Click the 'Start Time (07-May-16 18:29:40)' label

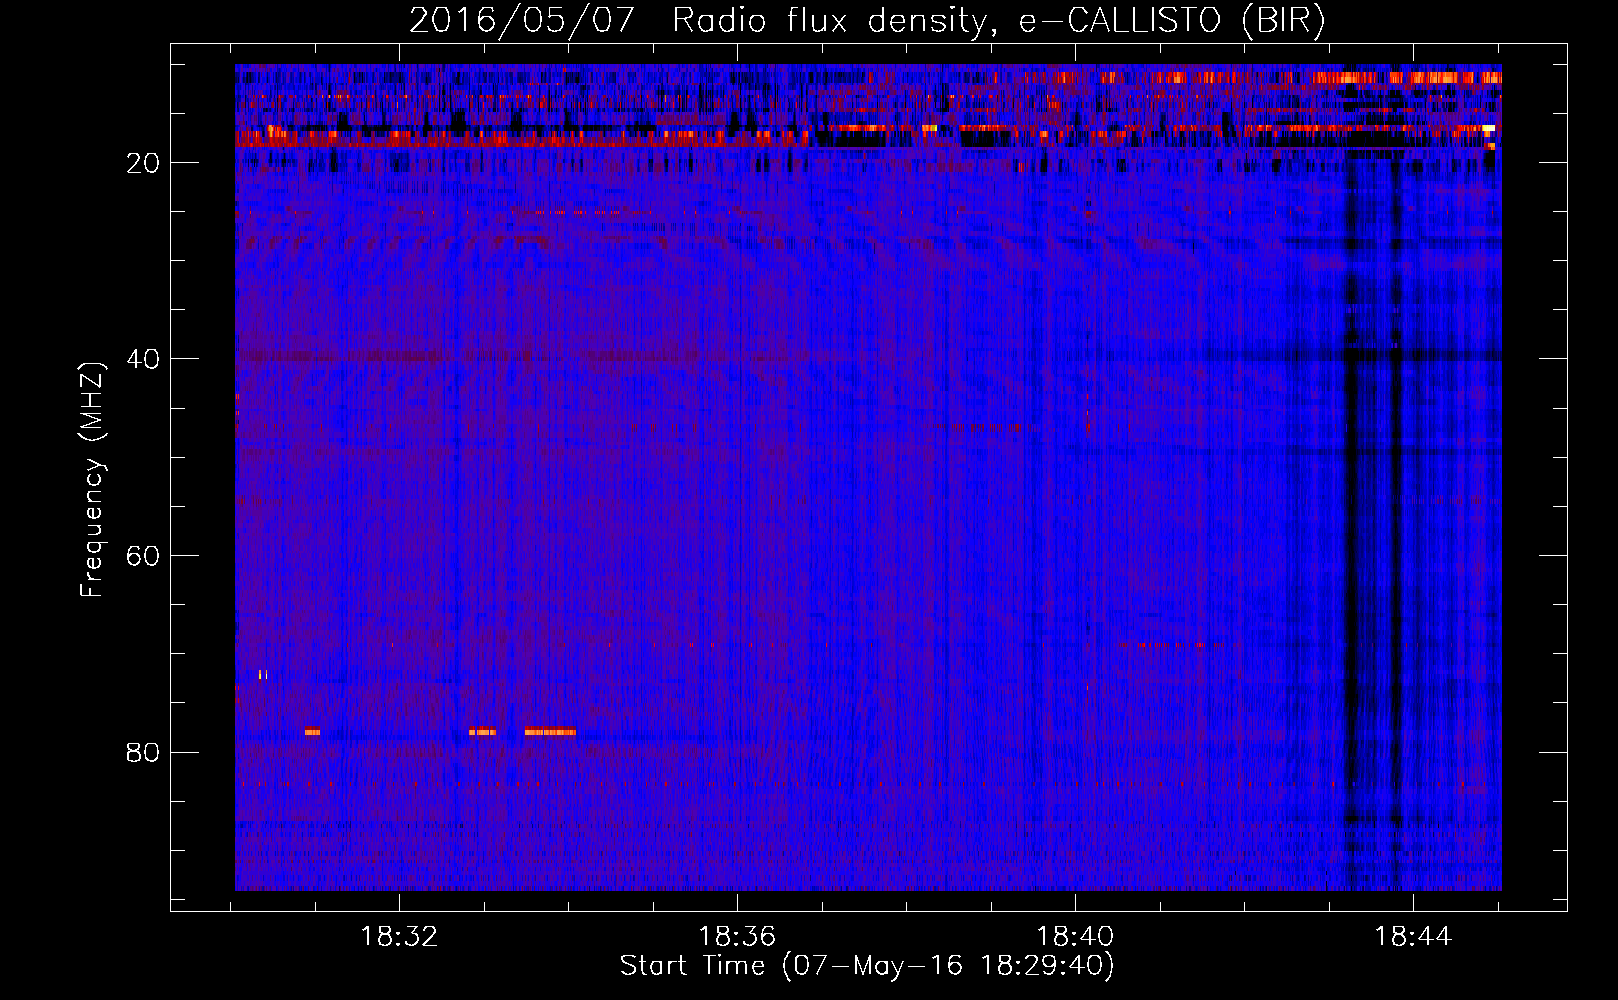(x=867, y=966)
